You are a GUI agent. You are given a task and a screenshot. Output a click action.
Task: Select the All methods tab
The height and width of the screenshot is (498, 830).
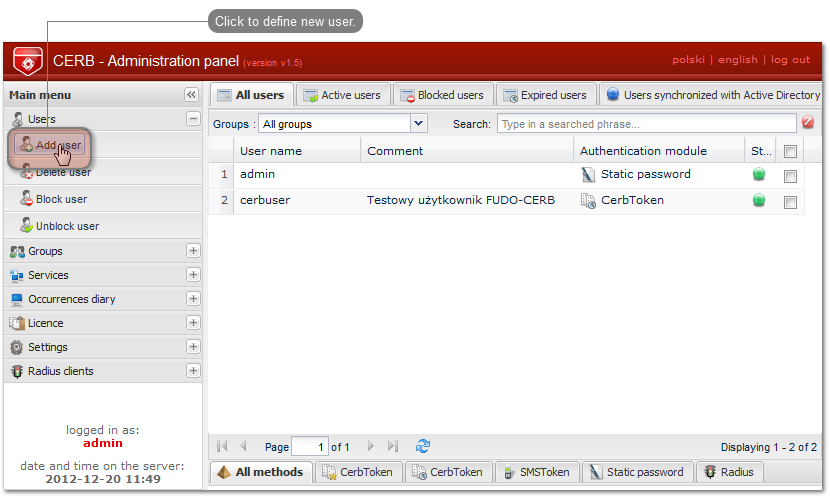pyautogui.click(x=261, y=472)
